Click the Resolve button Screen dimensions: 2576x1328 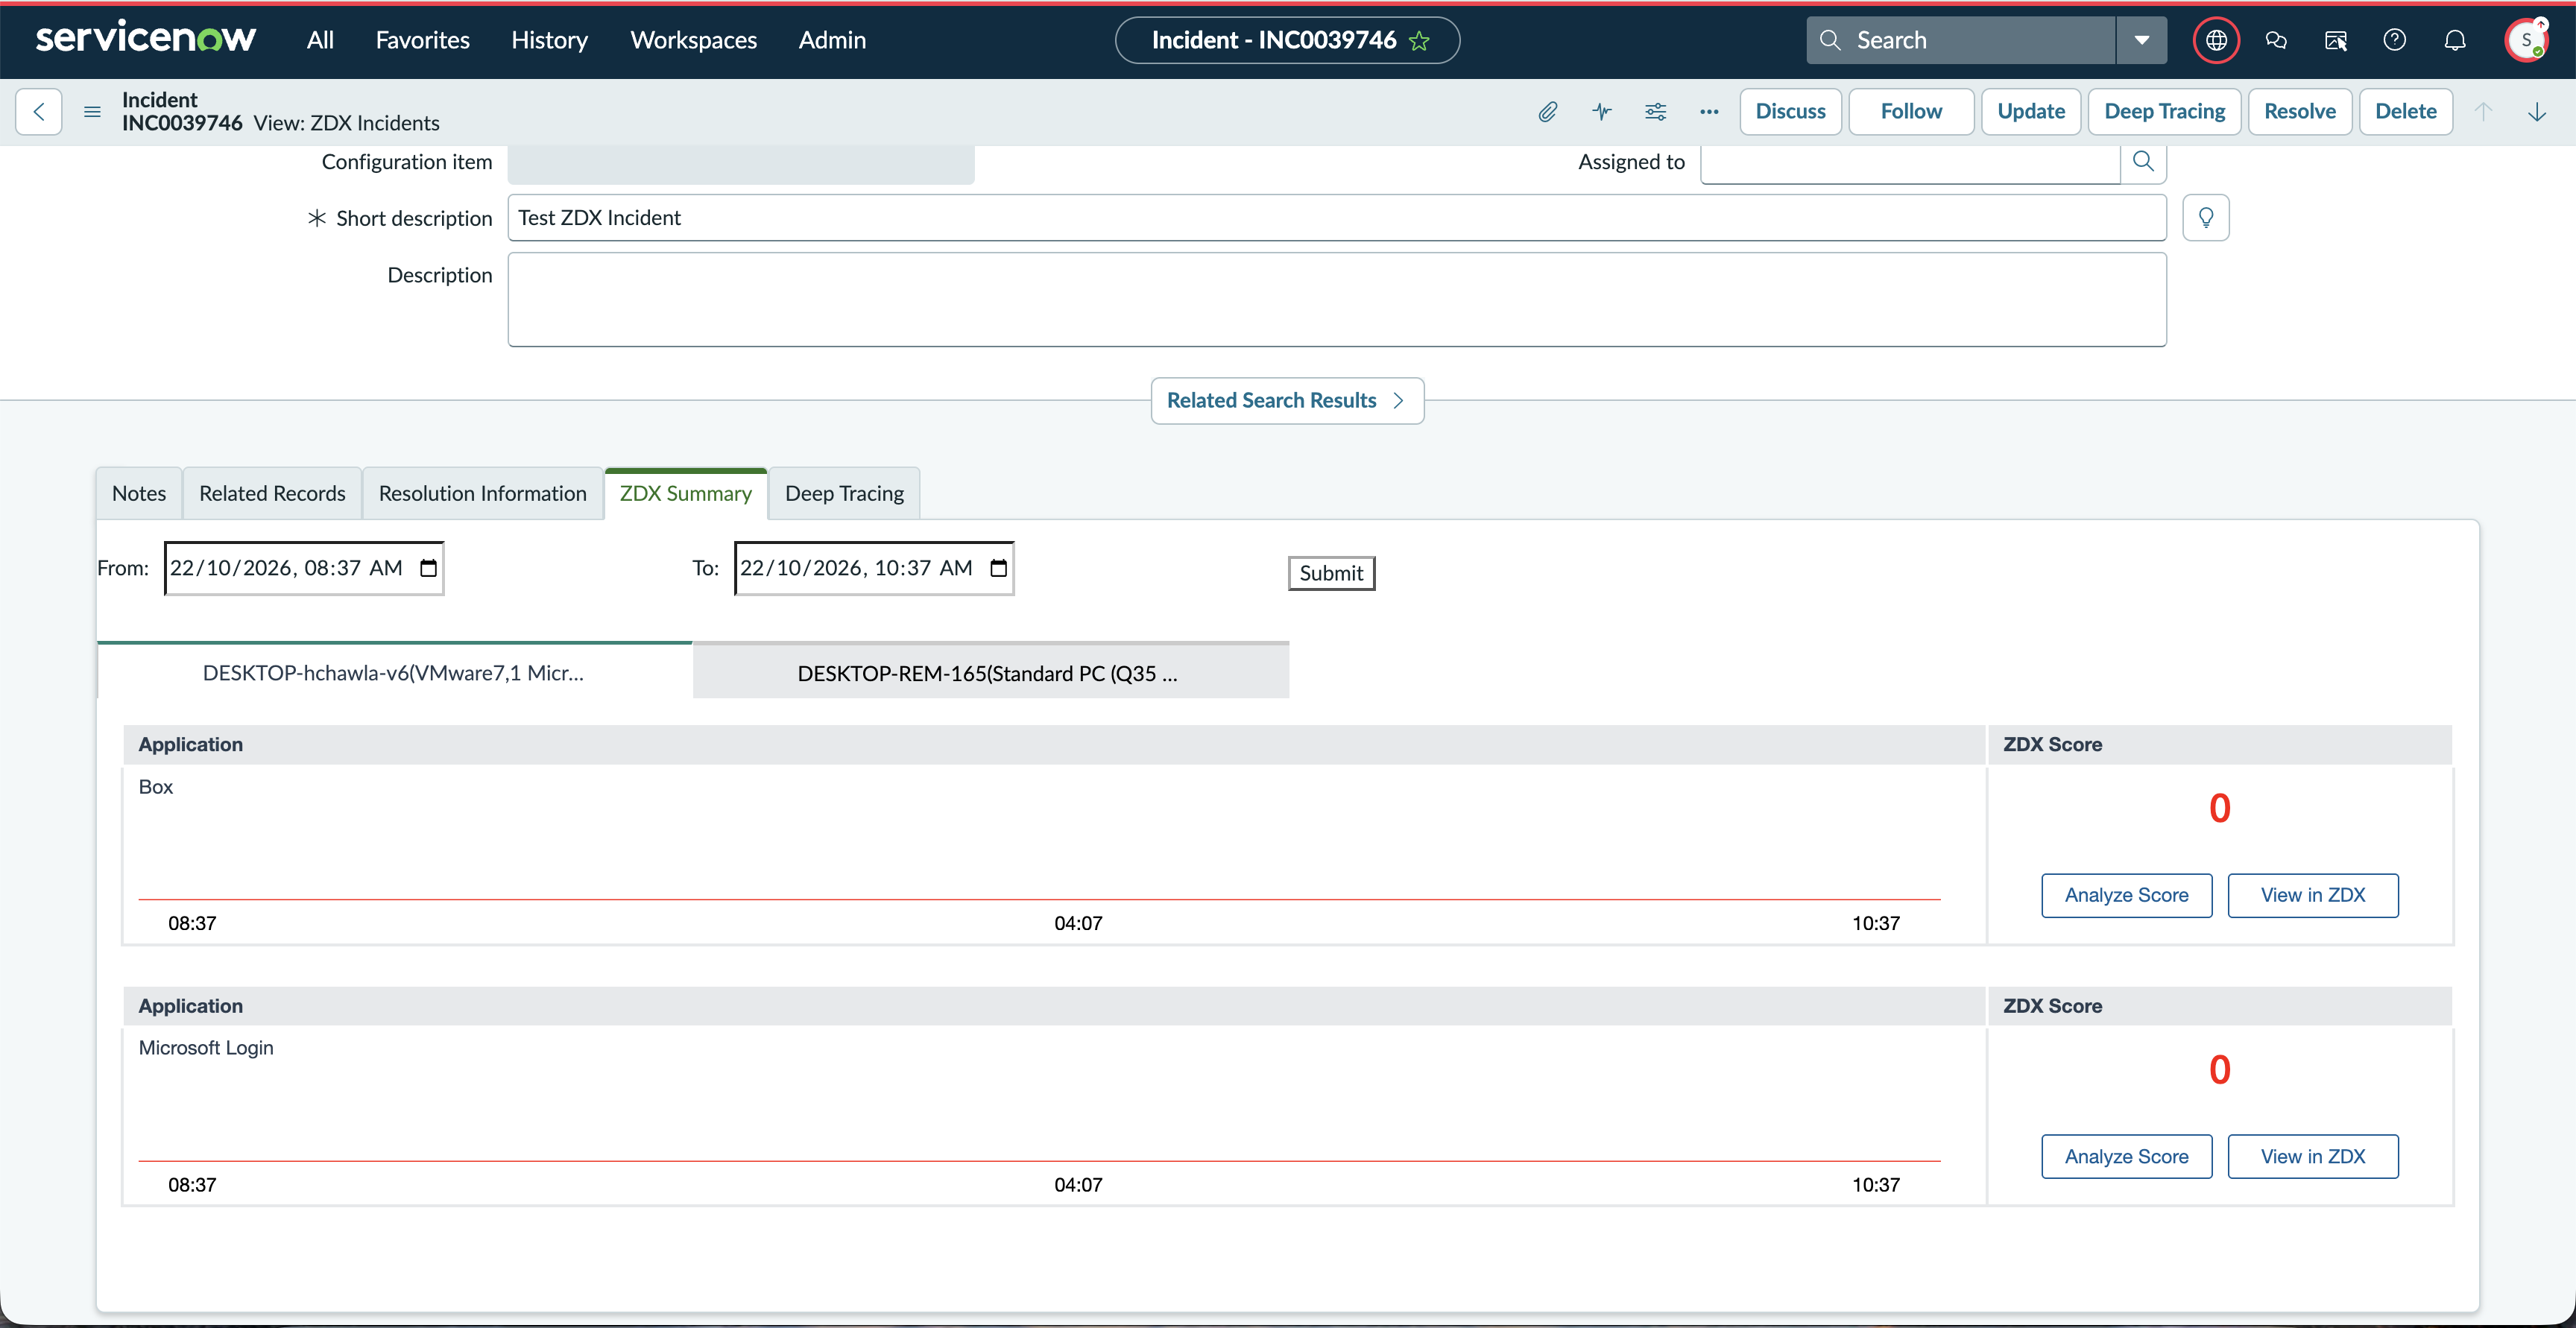(2300, 111)
